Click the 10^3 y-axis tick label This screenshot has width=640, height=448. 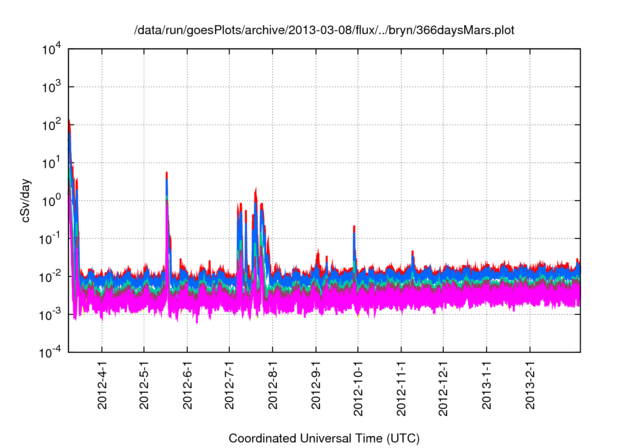click(x=51, y=87)
